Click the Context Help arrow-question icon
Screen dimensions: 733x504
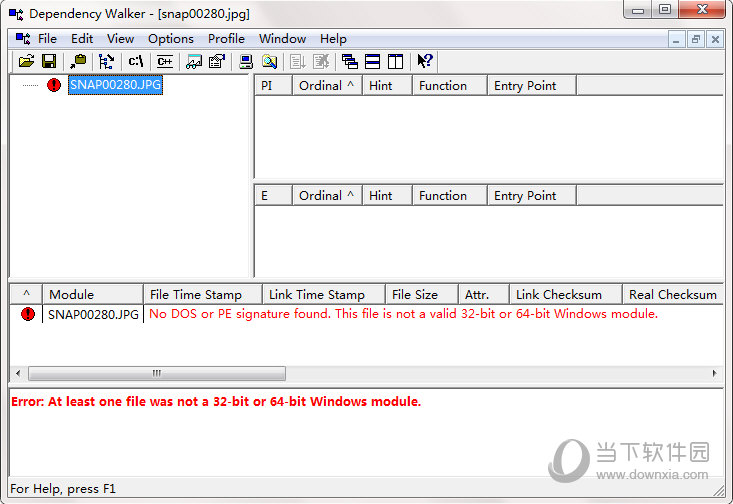pyautogui.click(x=425, y=61)
